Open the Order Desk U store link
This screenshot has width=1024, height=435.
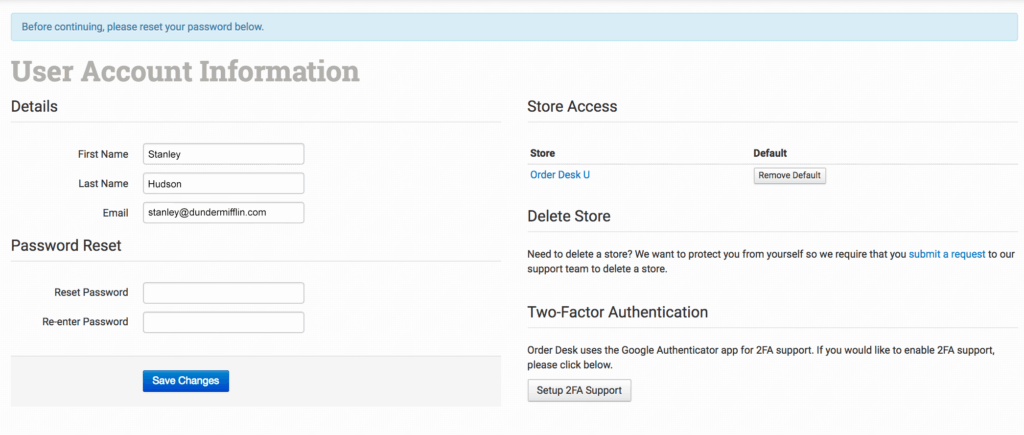pos(559,175)
